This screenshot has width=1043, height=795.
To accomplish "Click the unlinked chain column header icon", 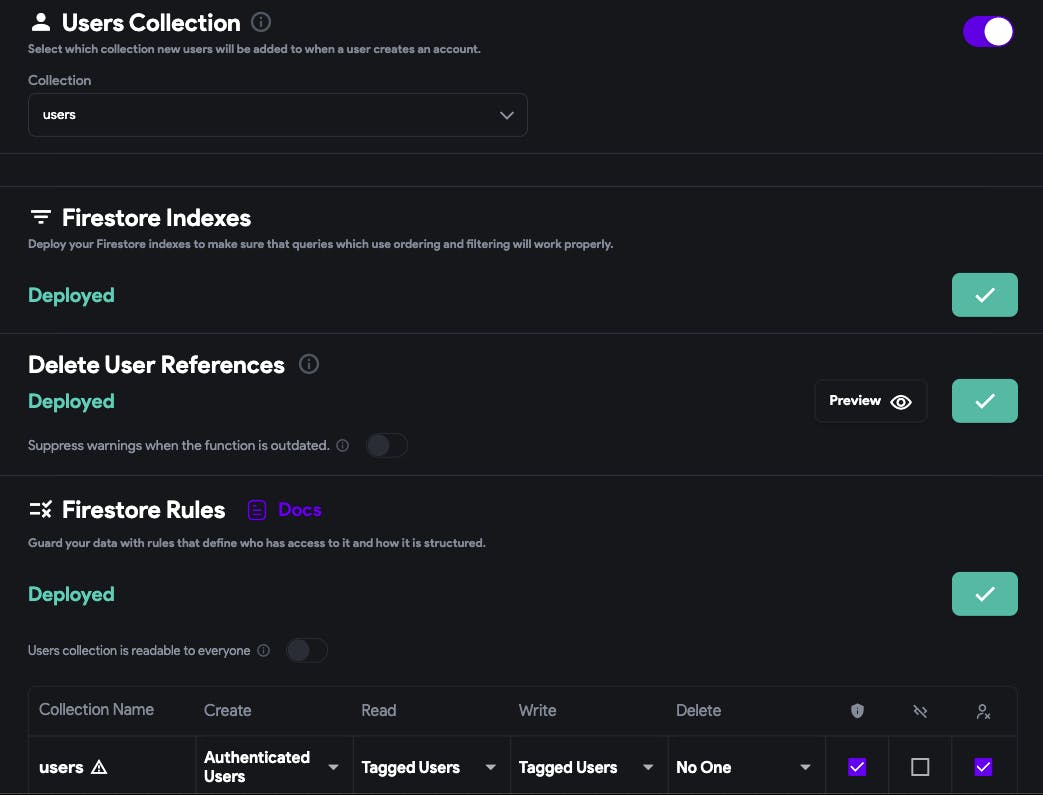I will point(920,711).
